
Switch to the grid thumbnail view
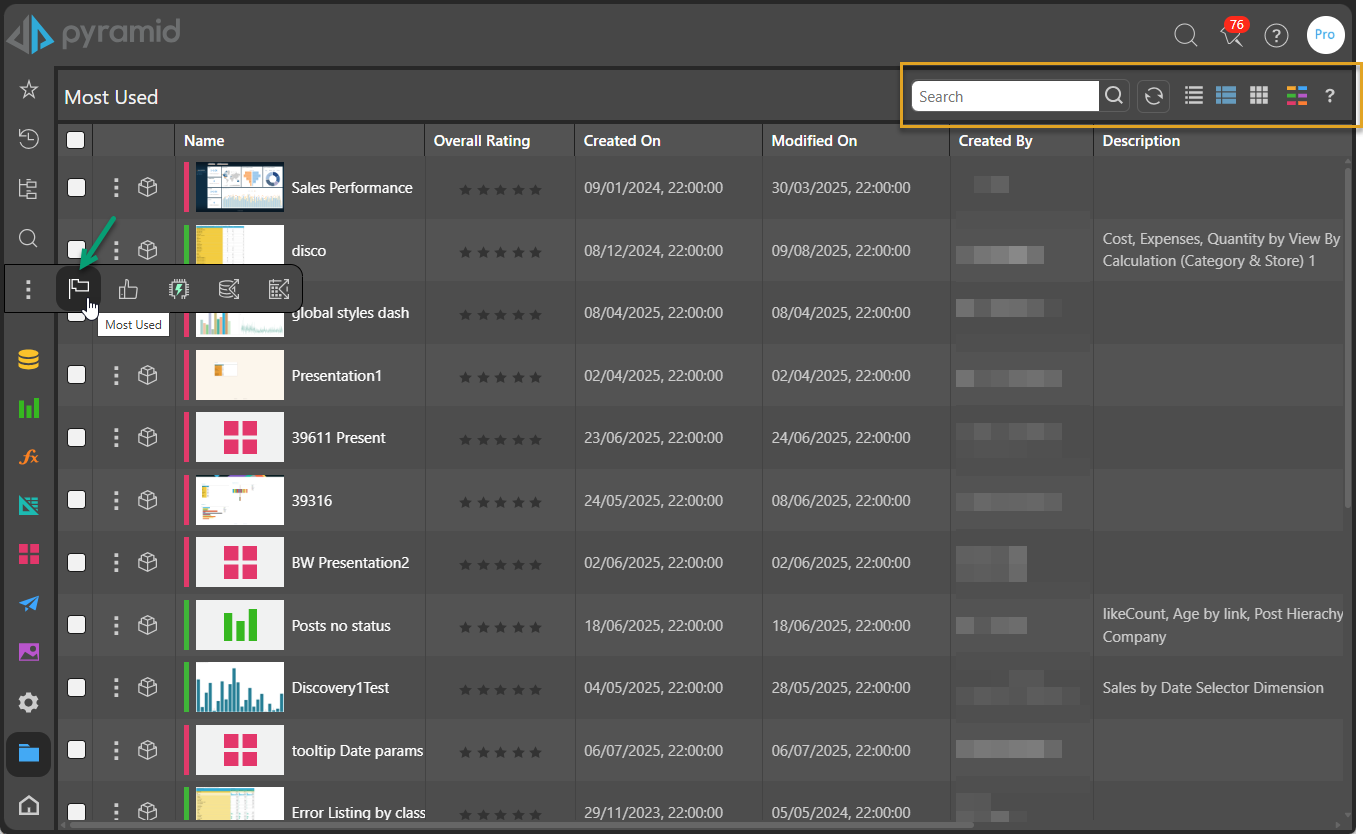coord(1259,96)
